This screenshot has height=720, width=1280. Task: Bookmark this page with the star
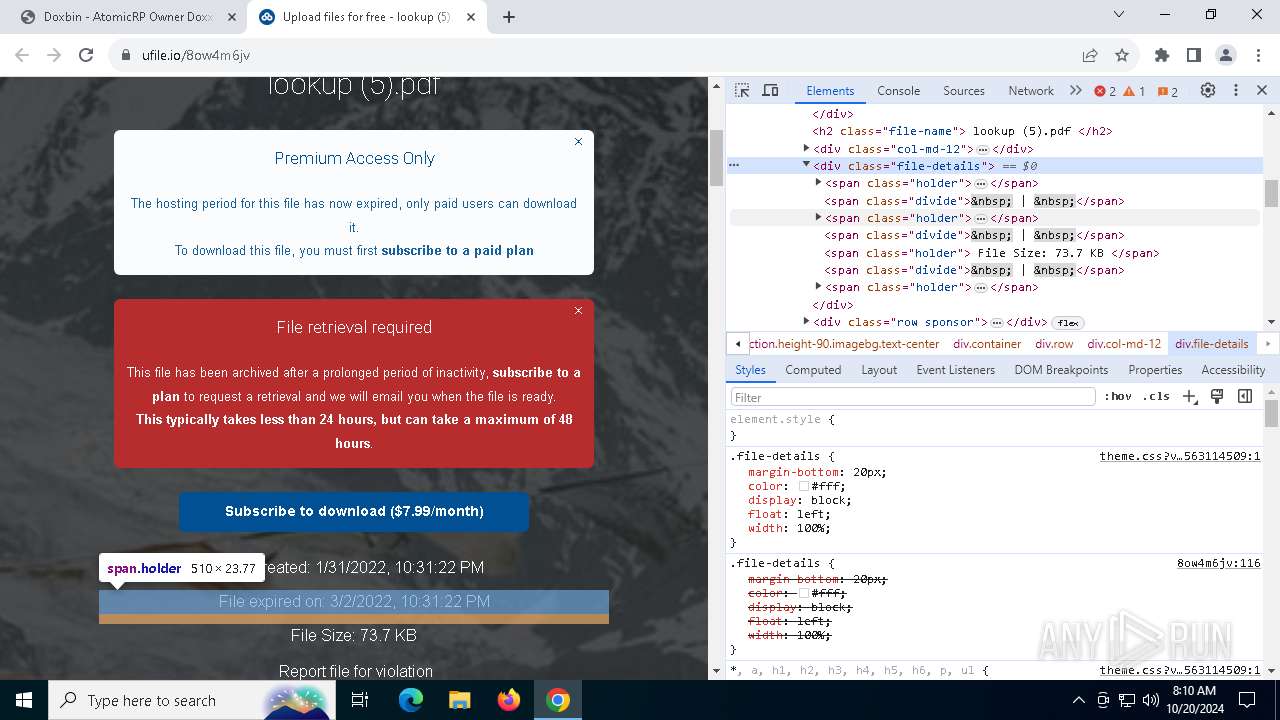pos(1121,55)
